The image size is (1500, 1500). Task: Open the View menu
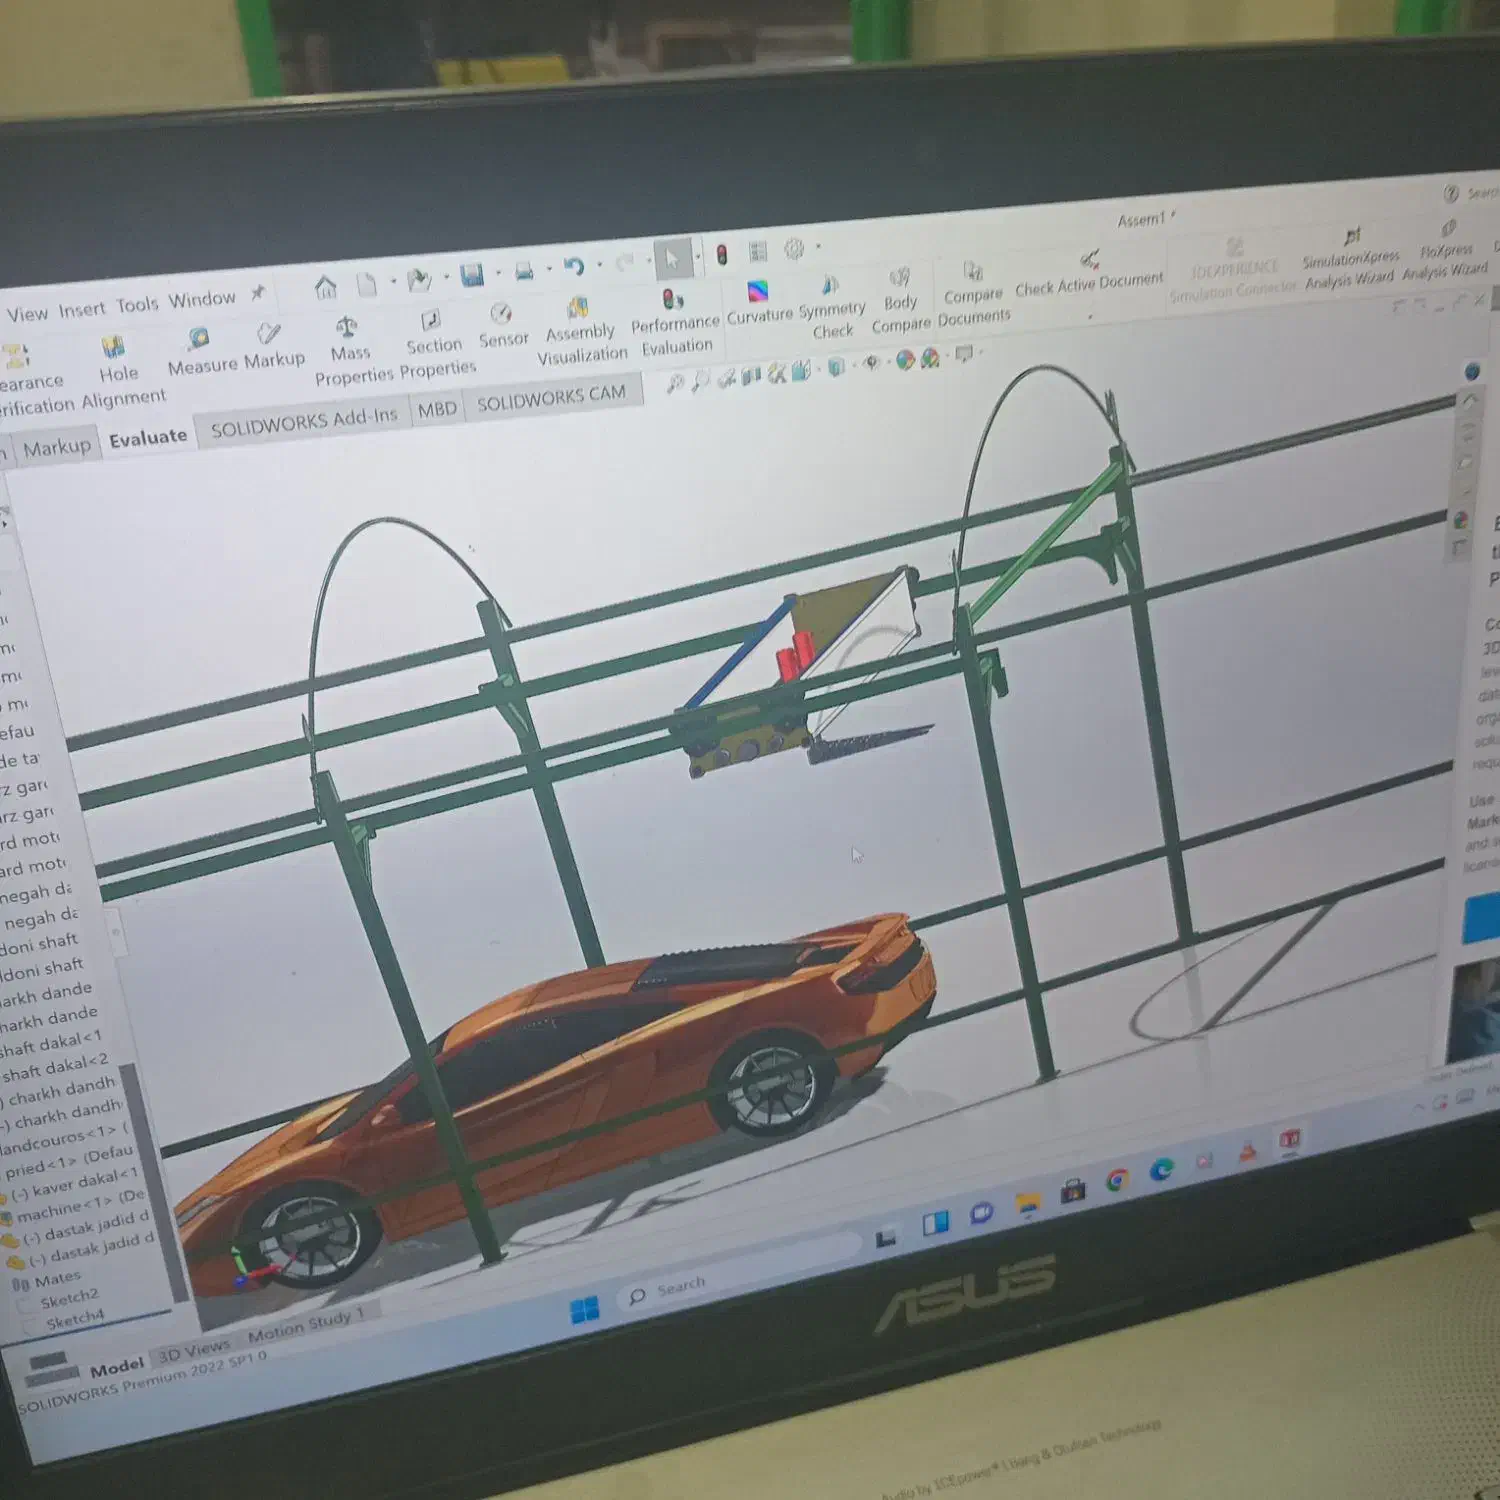27,313
